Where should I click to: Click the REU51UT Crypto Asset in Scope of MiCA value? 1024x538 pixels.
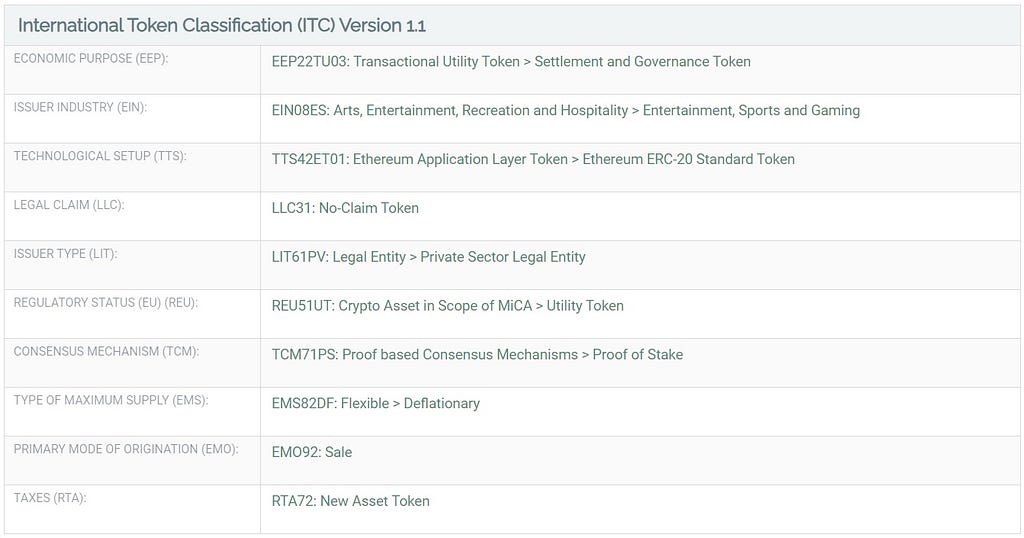click(447, 306)
